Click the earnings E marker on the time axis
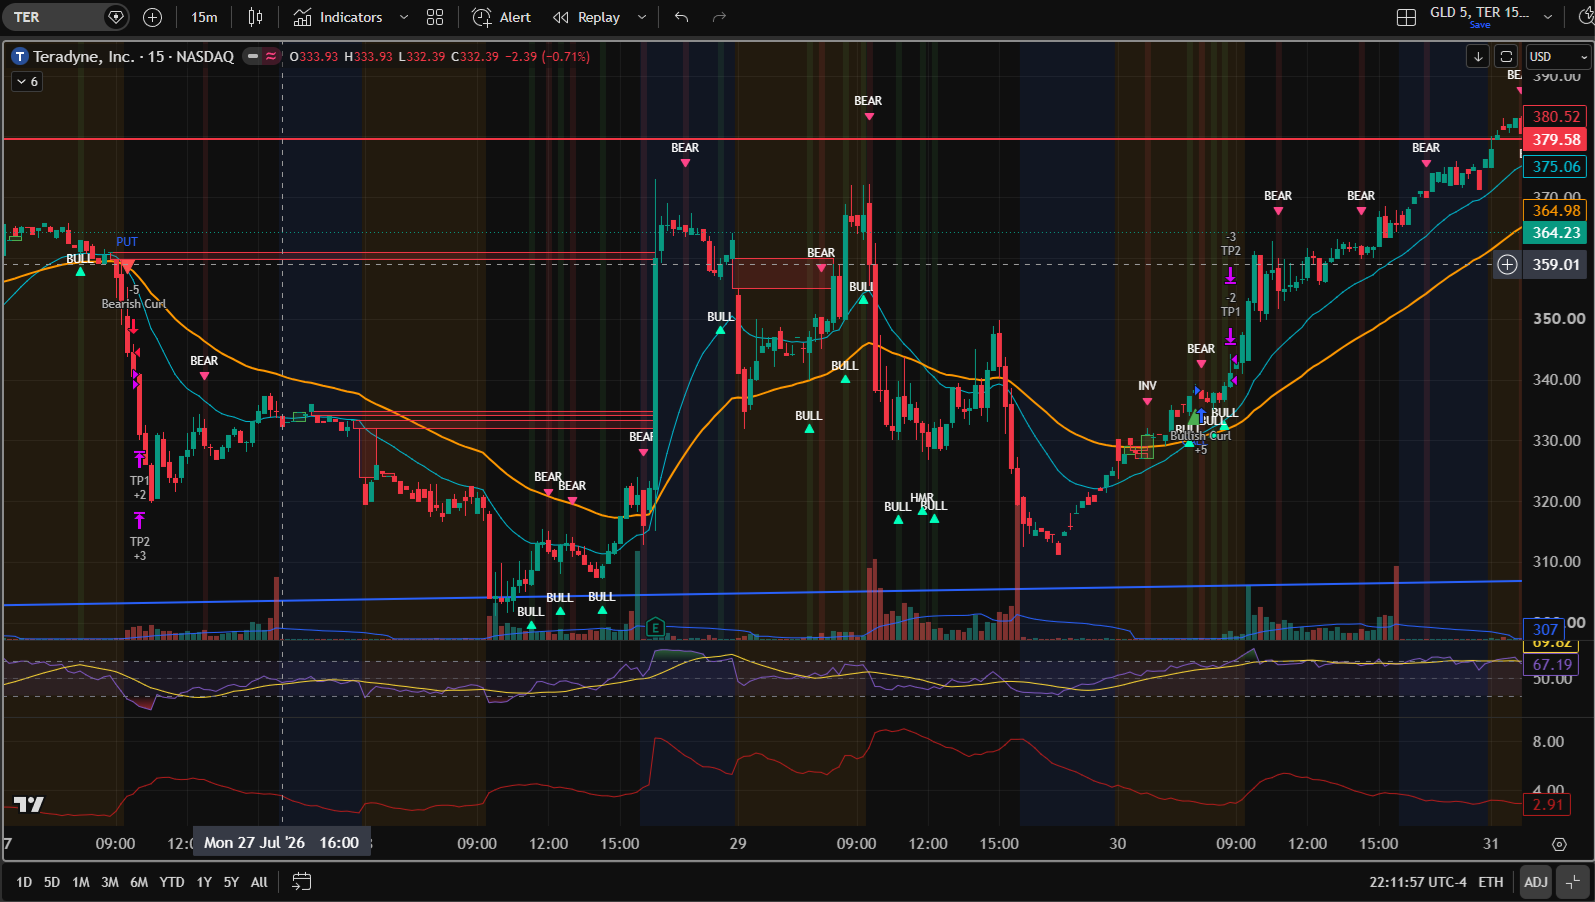The image size is (1595, 902). tap(655, 628)
